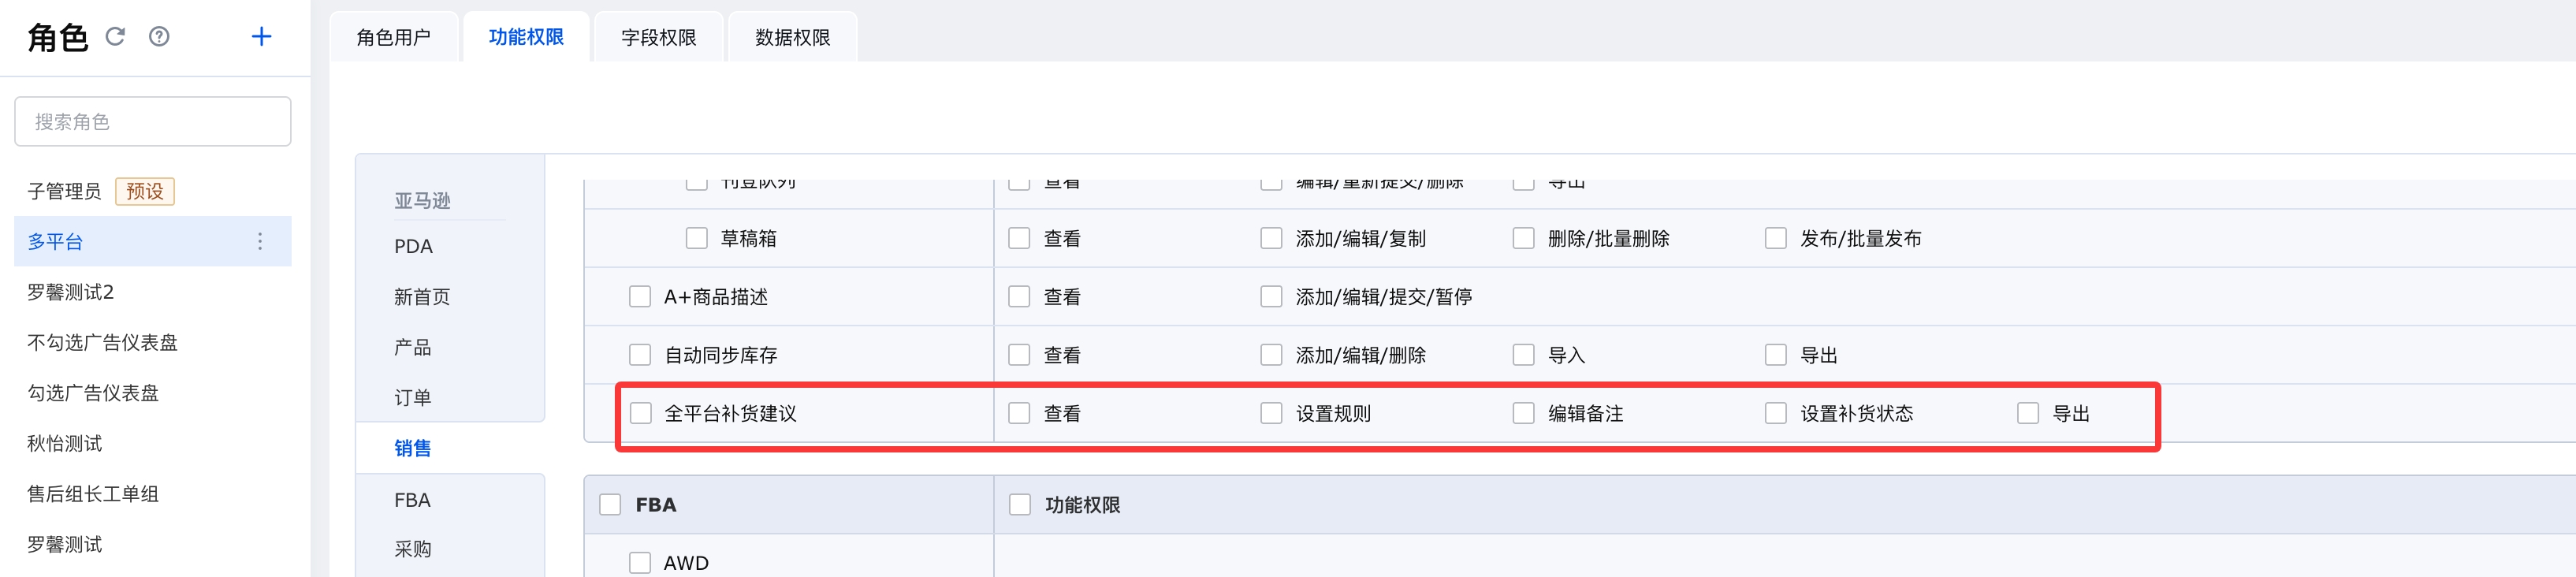Toggle the FBA section checkbox

[610, 505]
